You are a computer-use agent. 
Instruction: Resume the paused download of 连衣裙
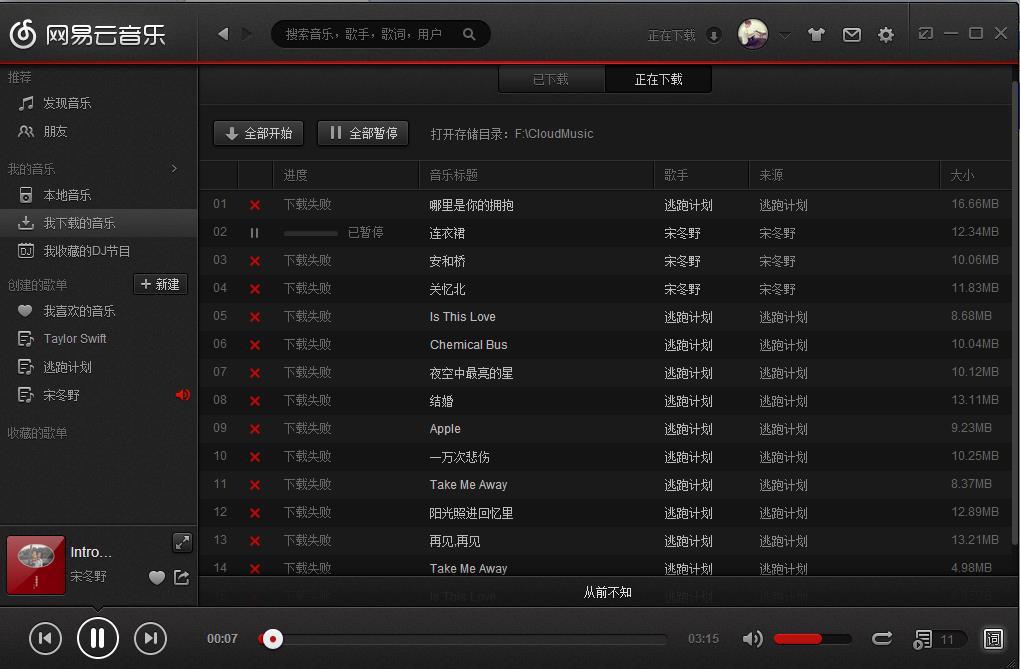pyautogui.click(x=254, y=232)
